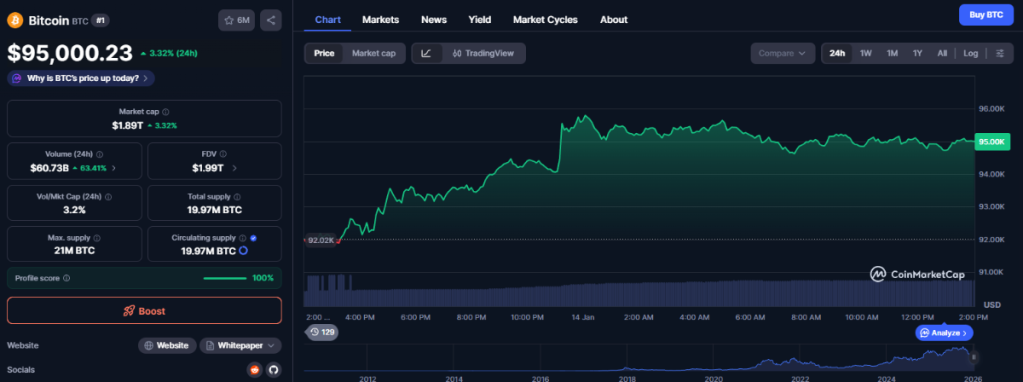The image size is (1023, 382).
Task: Click Vol/Mkt Cap info icon
Action: point(108,196)
